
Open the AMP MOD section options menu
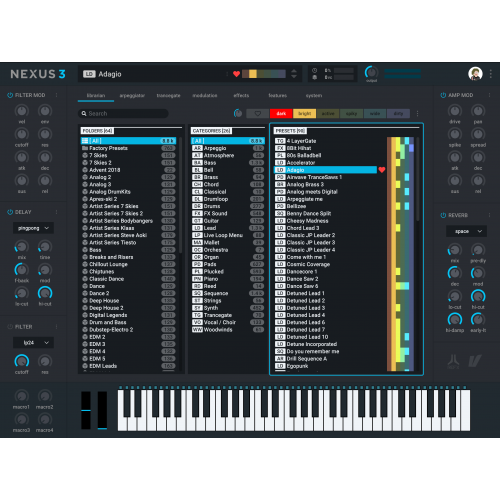click(489, 95)
